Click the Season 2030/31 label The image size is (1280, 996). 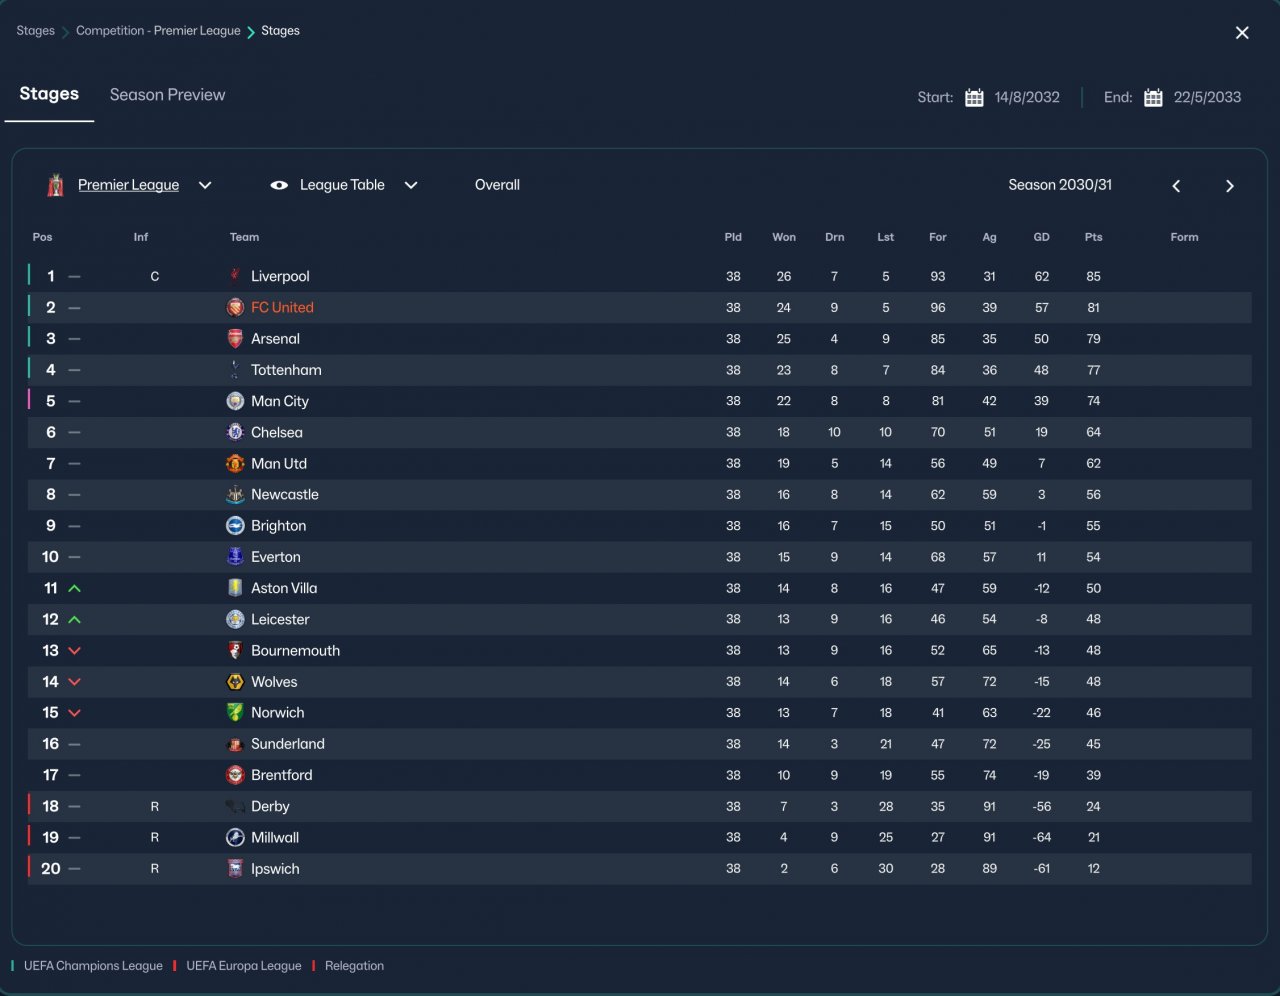click(1060, 185)
